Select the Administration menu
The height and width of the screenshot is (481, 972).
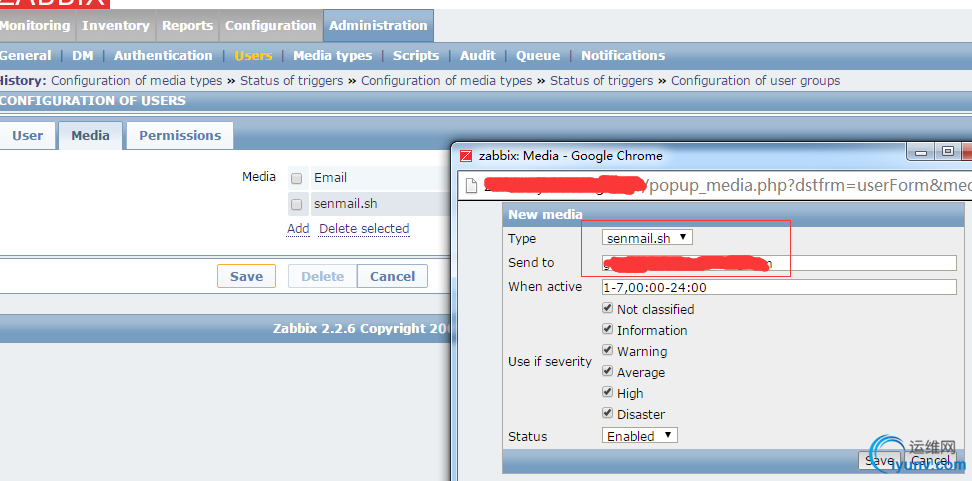pos(378,25)
